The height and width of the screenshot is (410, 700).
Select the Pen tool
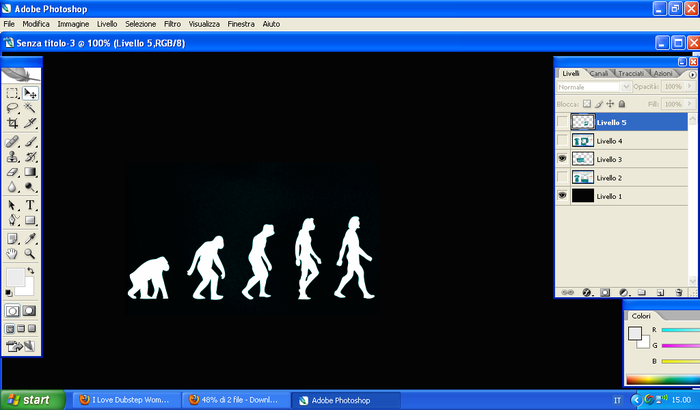point(12,220)
